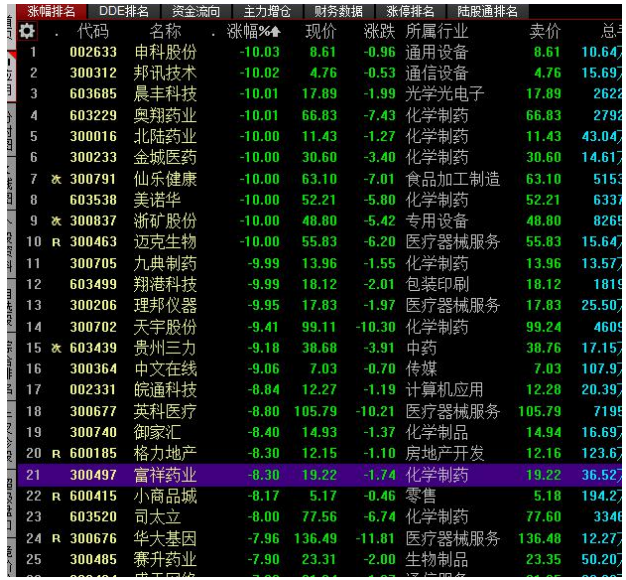Select the 翔港科技 stock name
The width and height of the screenshot is (626, 580).
[165, 285]
